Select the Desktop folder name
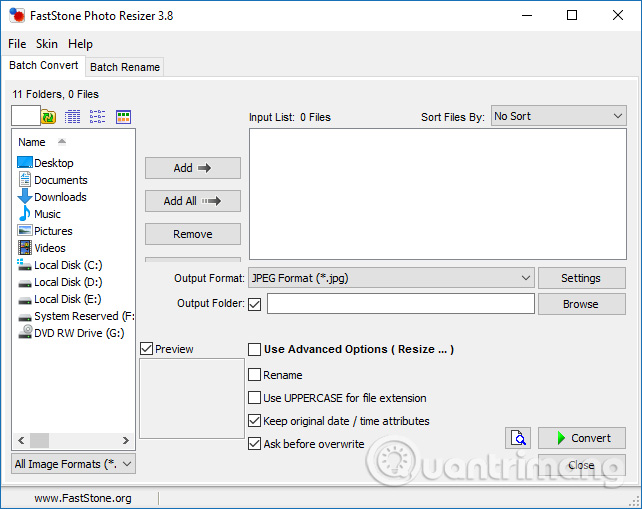The image size is (642, 509). (54, 163)
